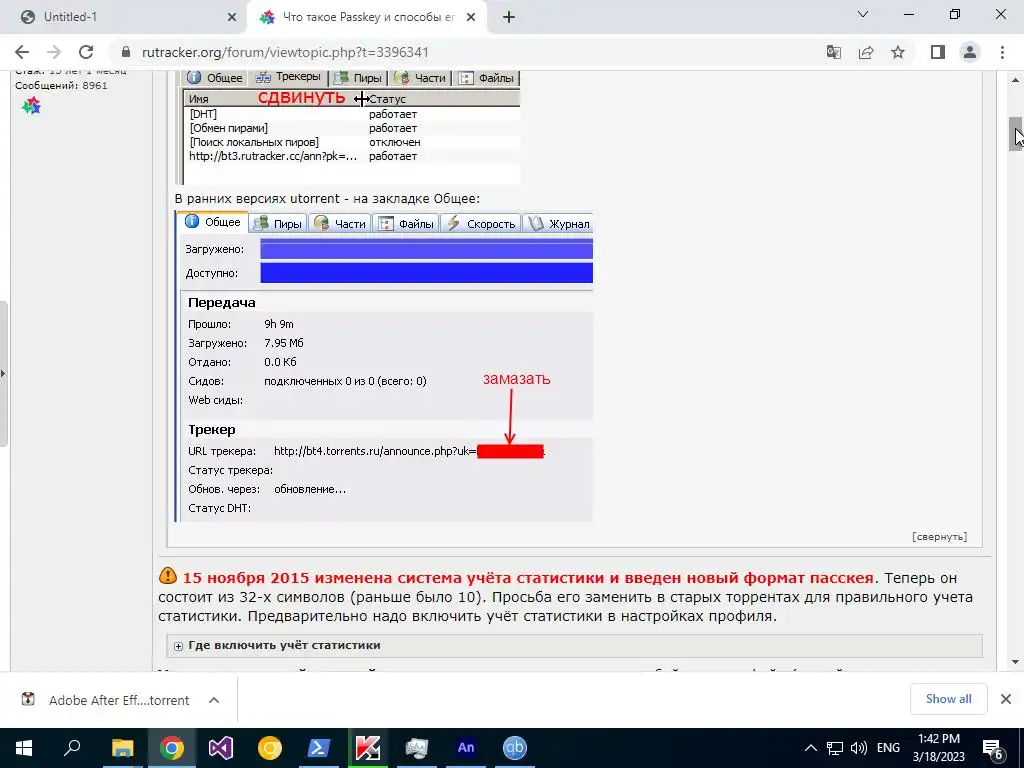Open Windows taskbar search

[72, 748]
